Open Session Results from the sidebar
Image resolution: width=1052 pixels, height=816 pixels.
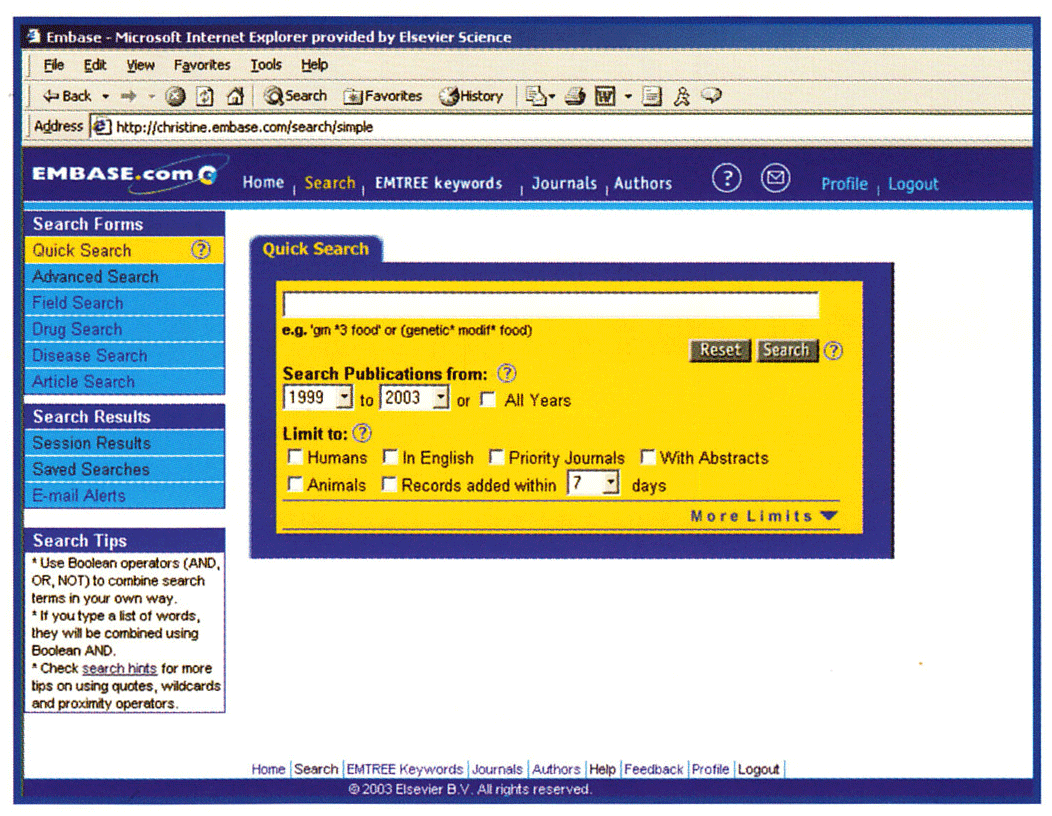pos(124,443)
